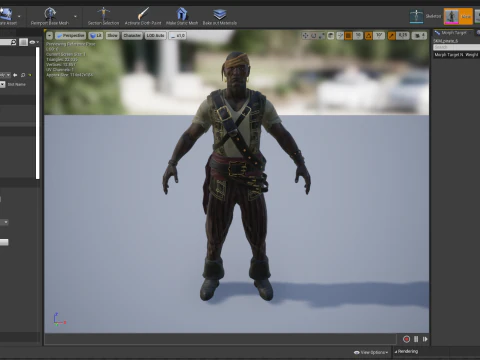
Task: Click the grid view button in left panel
Action: (23, 42)
